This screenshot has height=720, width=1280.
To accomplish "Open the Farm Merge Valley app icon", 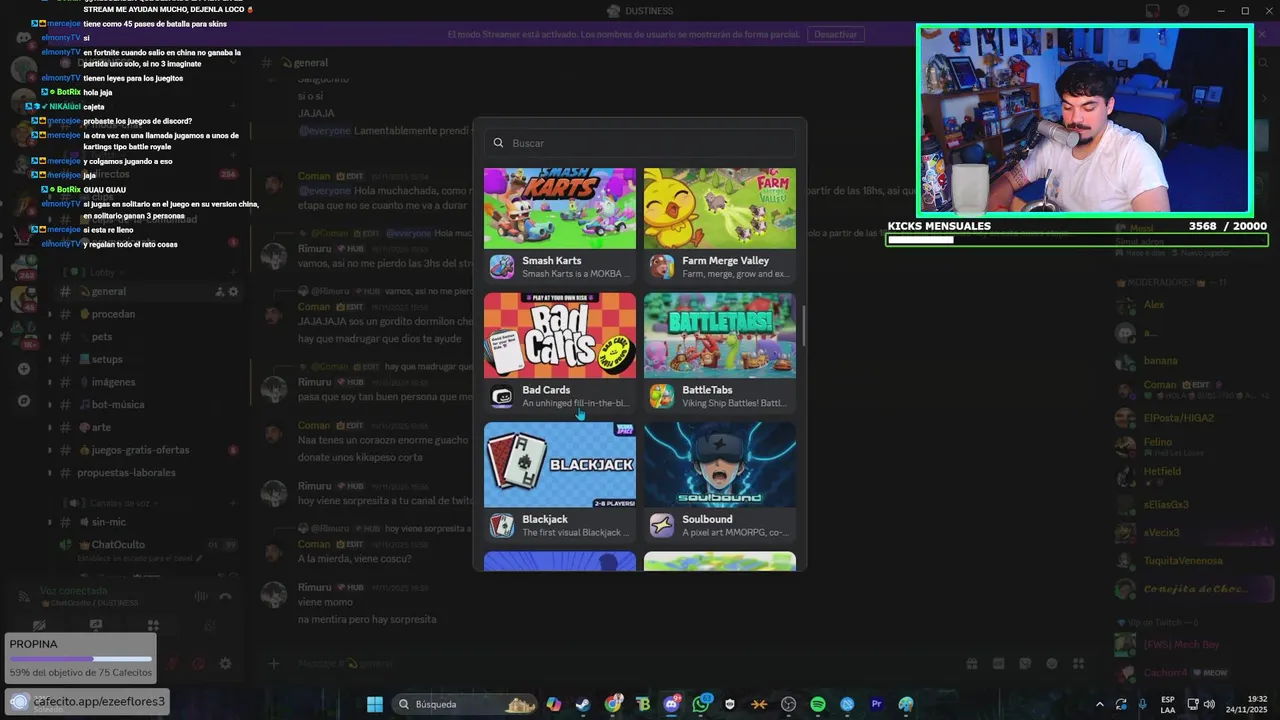I will tap(661, 267).
